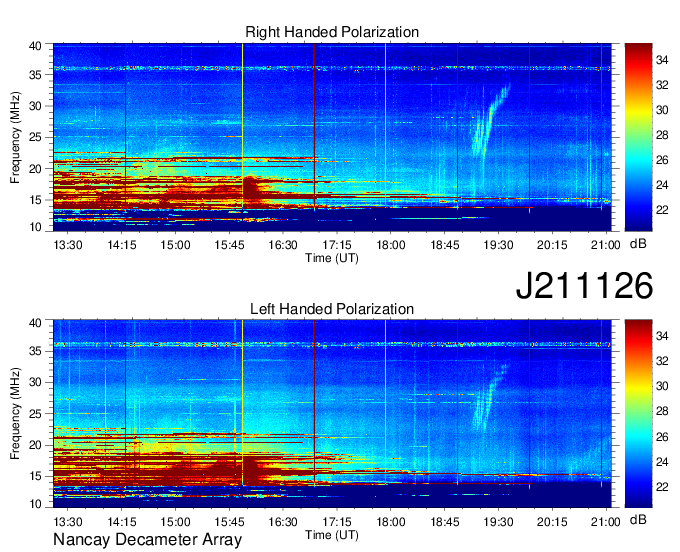The height and width of the screenshot is (552, 680).
Task: Click 'Time (UT)' axis label under Left Handed plot
Action: (332, 535)
